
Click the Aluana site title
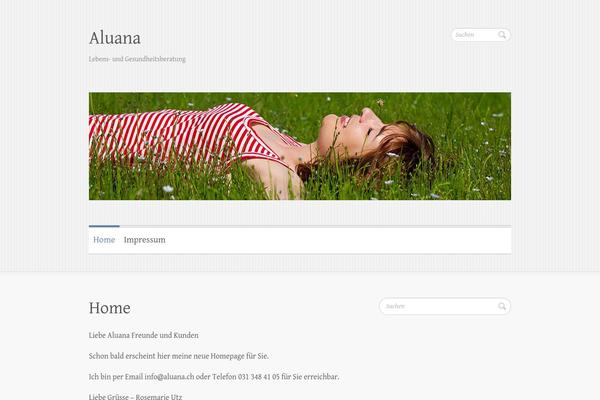pos(115,38)
